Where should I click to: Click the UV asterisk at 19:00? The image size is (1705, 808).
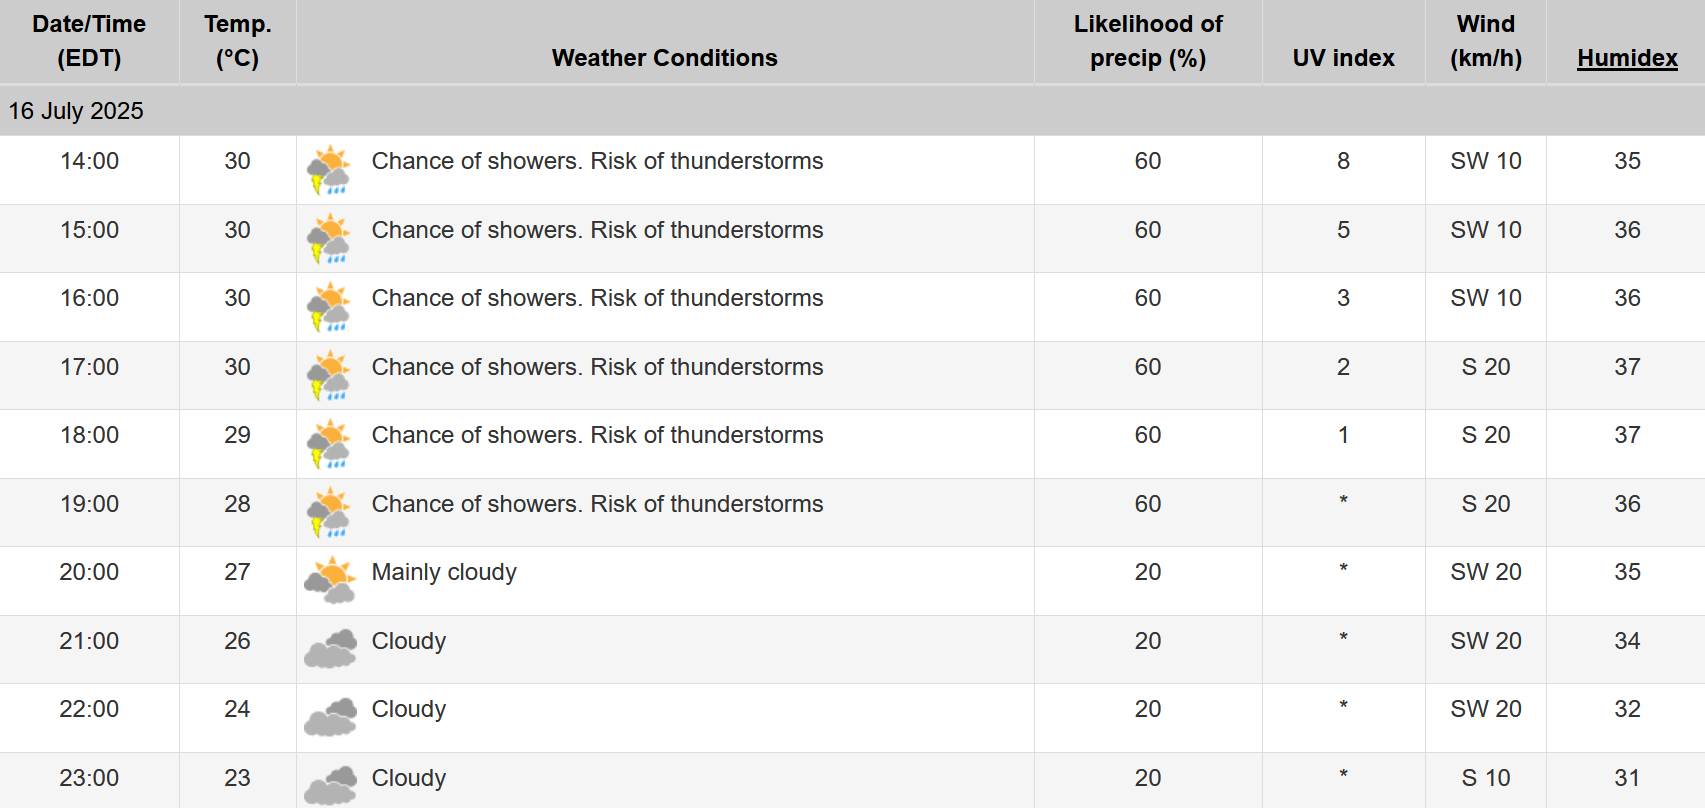[x=1343, y=500]
